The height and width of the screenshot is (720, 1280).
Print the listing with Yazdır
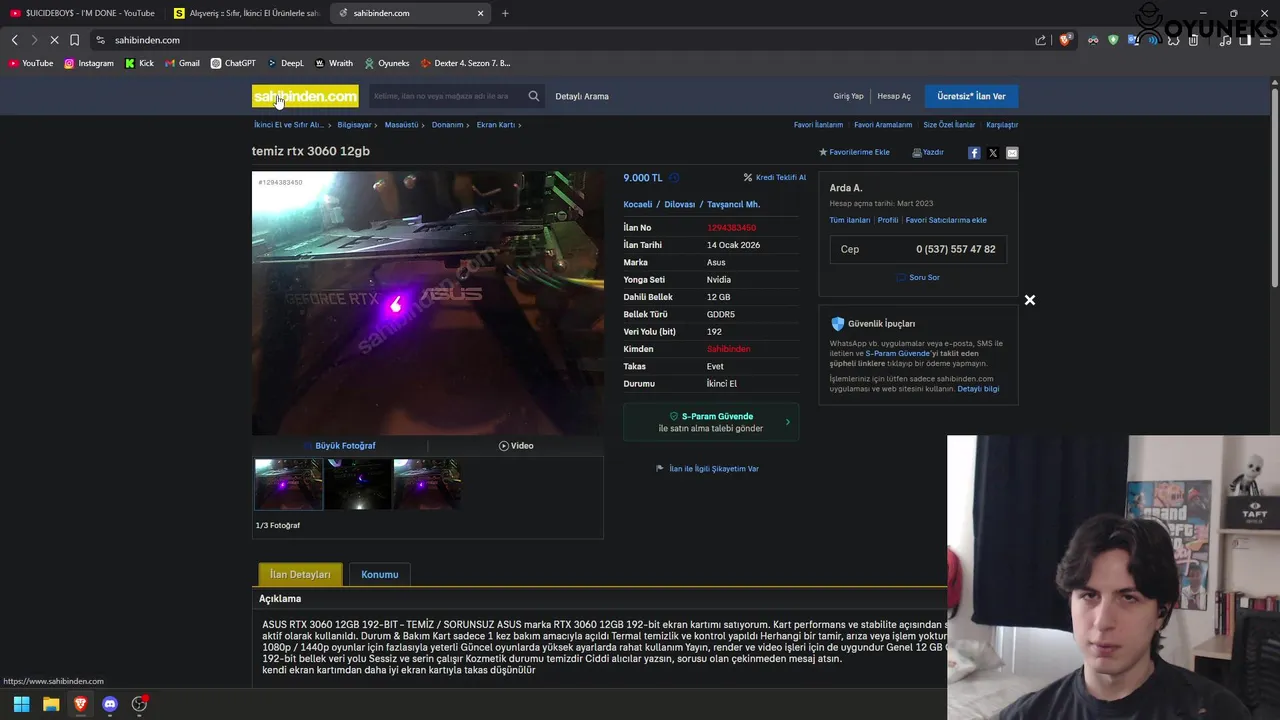928,152
